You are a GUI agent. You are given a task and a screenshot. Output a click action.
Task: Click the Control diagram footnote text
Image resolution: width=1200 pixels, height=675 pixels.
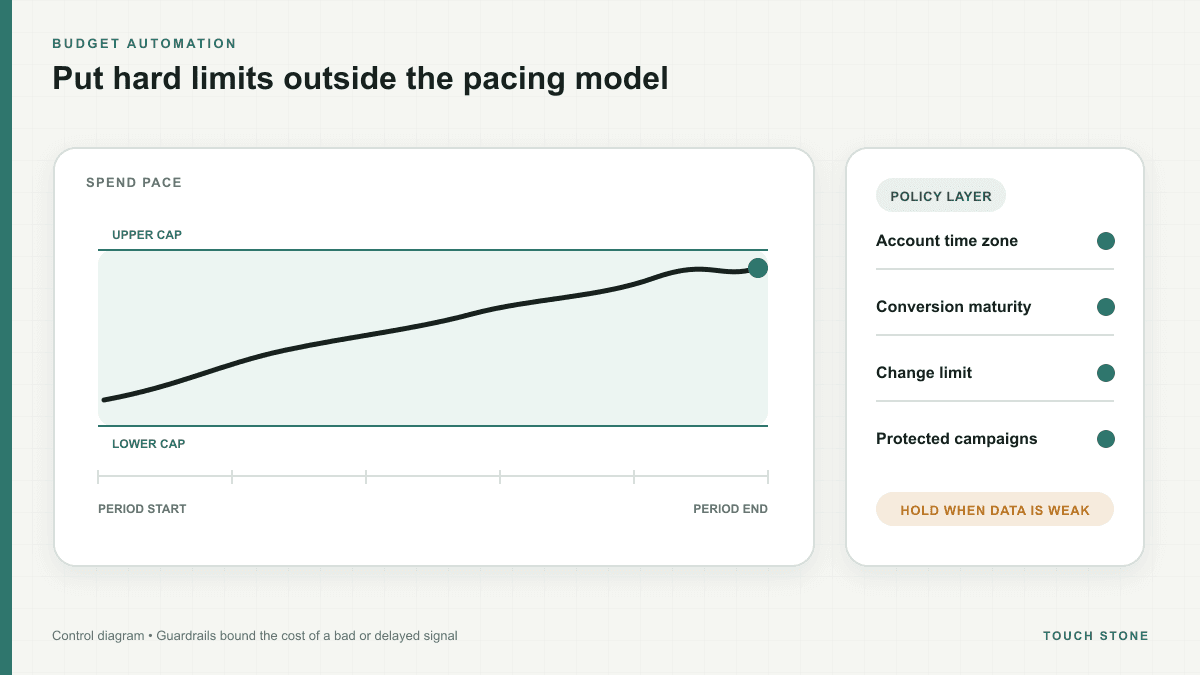255,636
